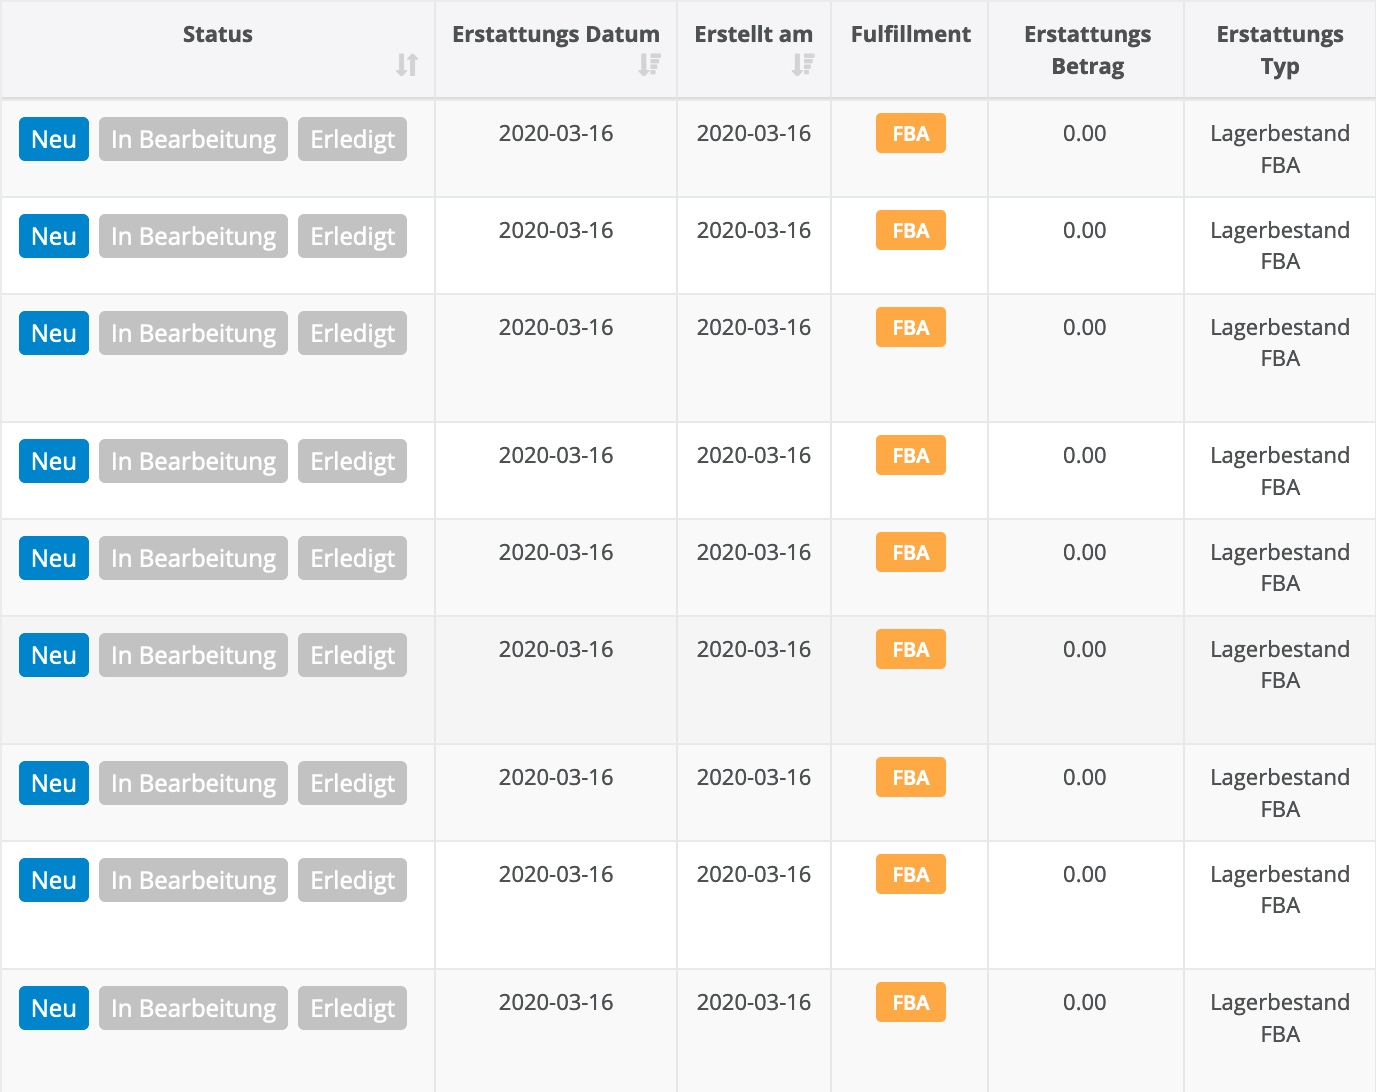Click the FBA badge in the fourth row

click(909, 455)
